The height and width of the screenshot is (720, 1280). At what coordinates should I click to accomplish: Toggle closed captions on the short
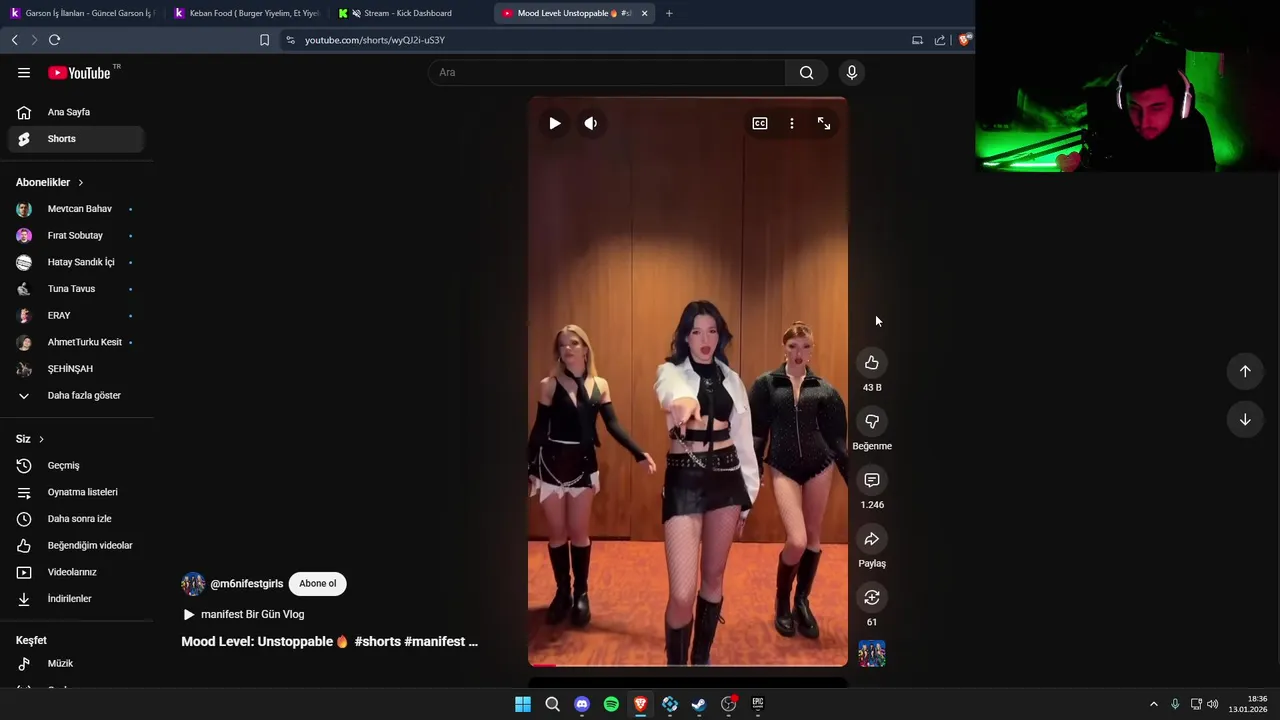pyautogui.click(x=760, y=123)
